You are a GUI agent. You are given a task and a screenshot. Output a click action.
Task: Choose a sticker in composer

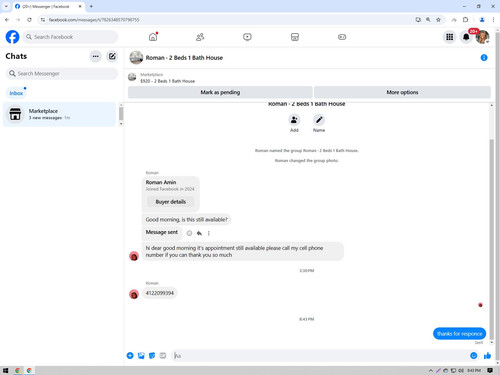tap(152, 356)
